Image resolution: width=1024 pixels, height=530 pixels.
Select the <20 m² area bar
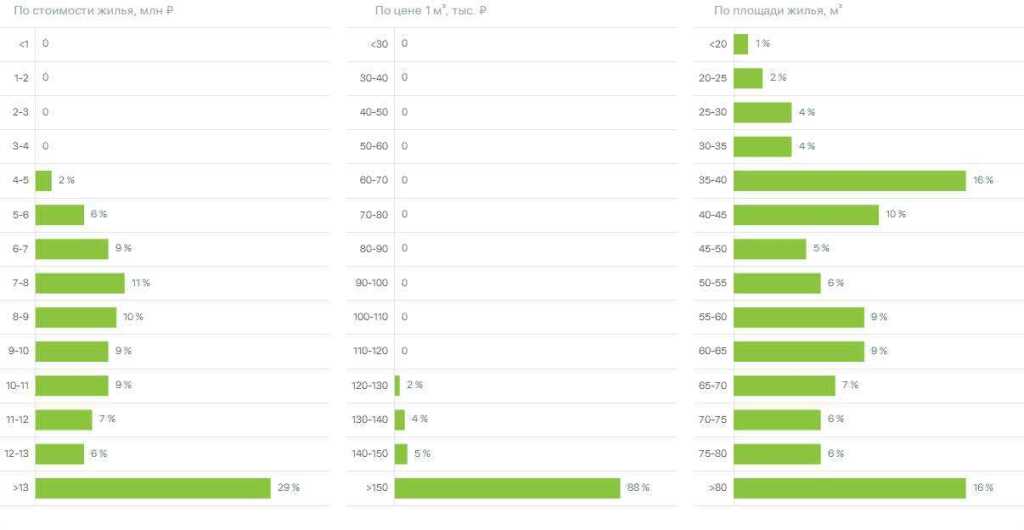click(741, 44)
